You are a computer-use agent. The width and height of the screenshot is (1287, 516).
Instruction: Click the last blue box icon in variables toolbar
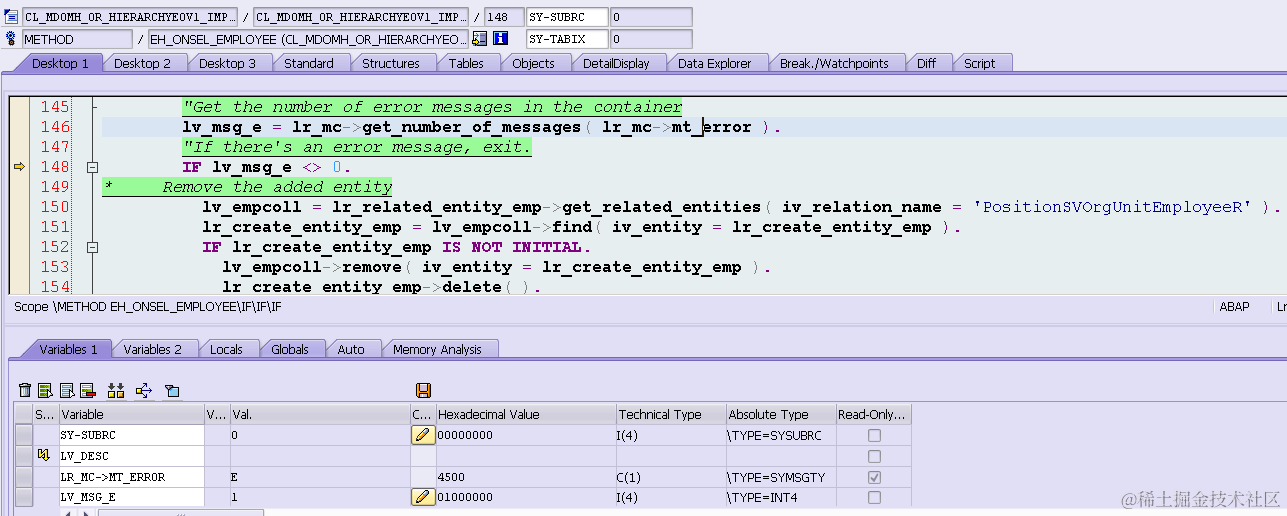click(x=171, y=390)
